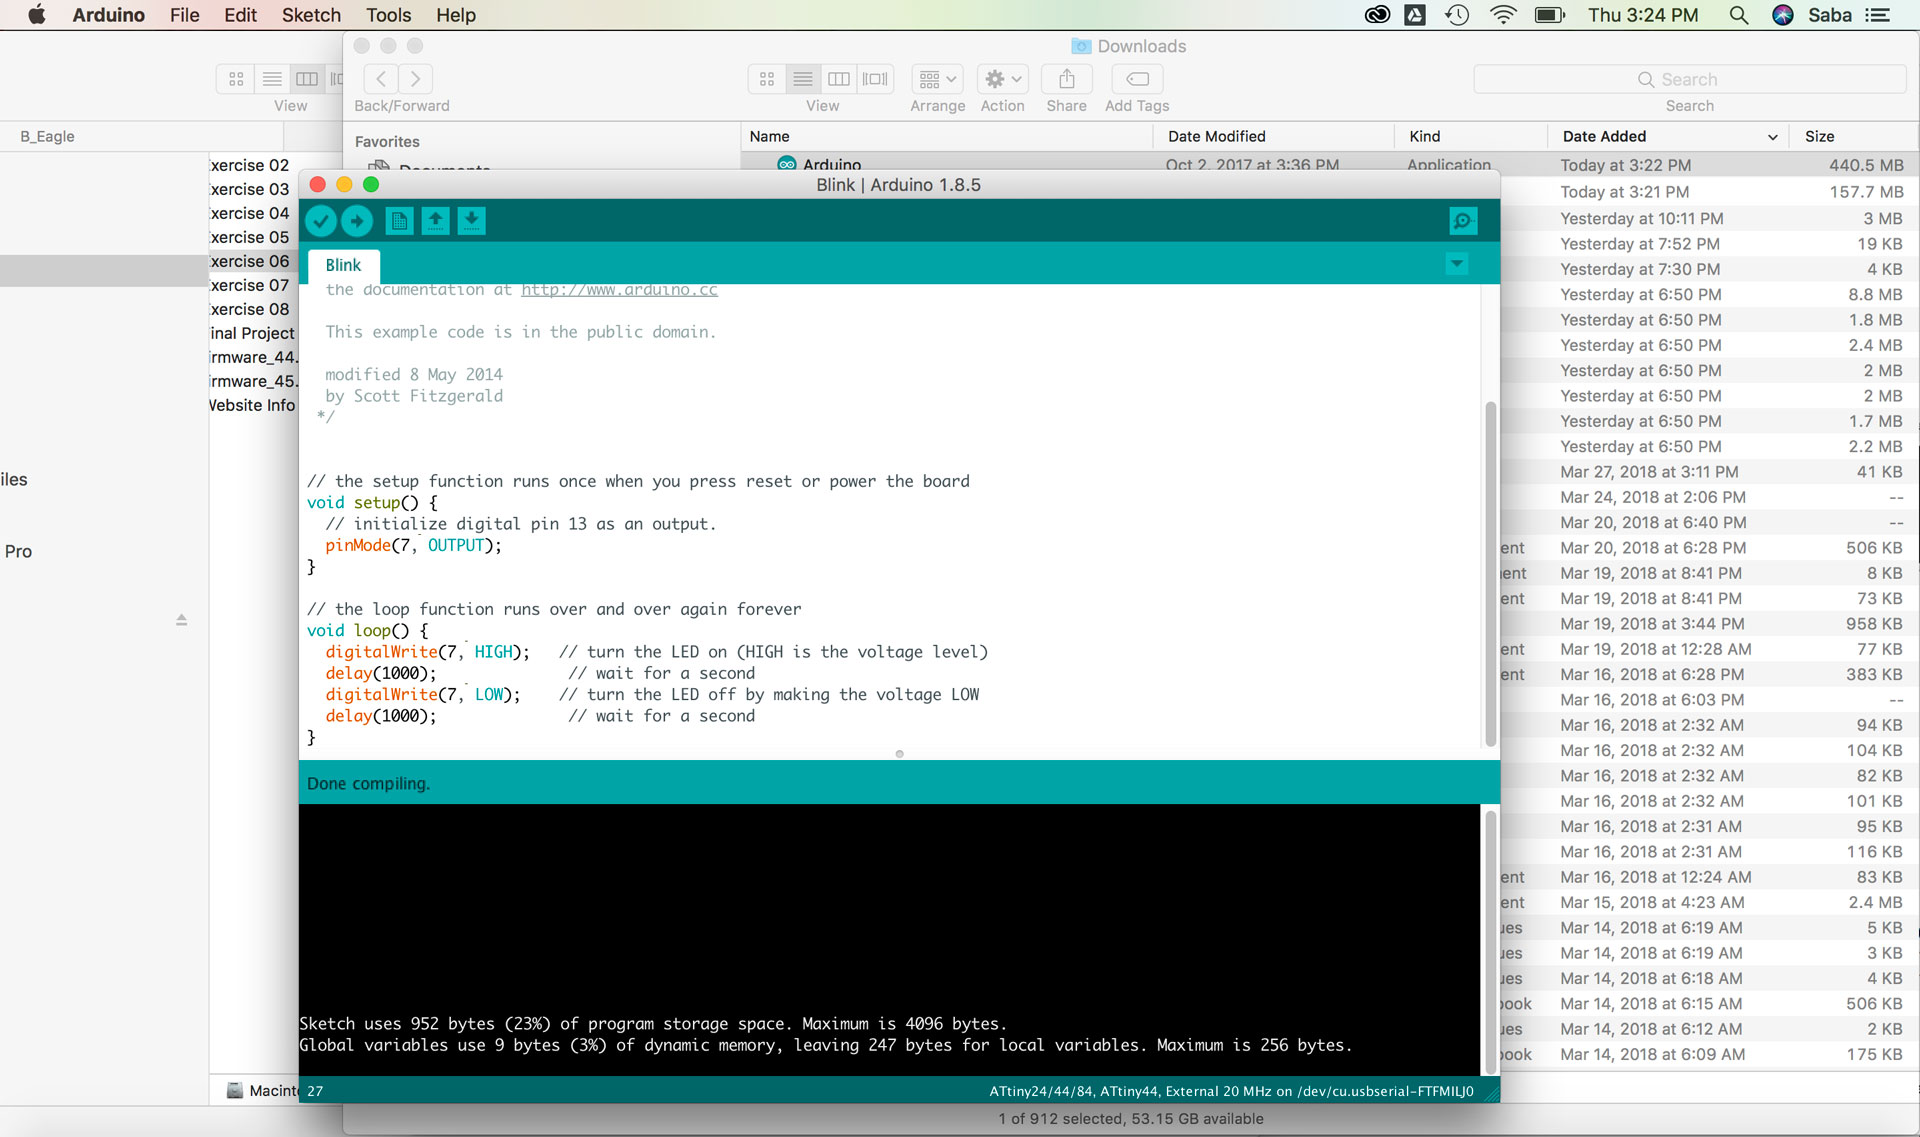1920x1137 pixels.
Task: Select the row dated Mar 27, 2018 at 3:11 PM
Action: 1710,472
